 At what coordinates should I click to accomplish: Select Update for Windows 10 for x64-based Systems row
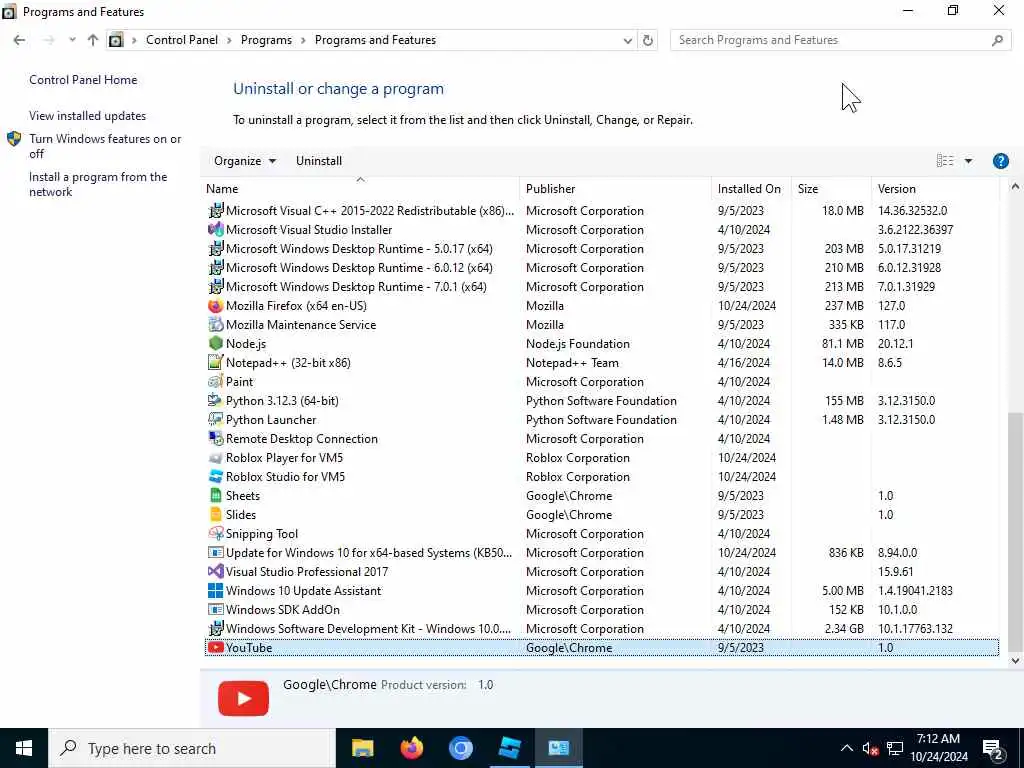tap(601, 552)
